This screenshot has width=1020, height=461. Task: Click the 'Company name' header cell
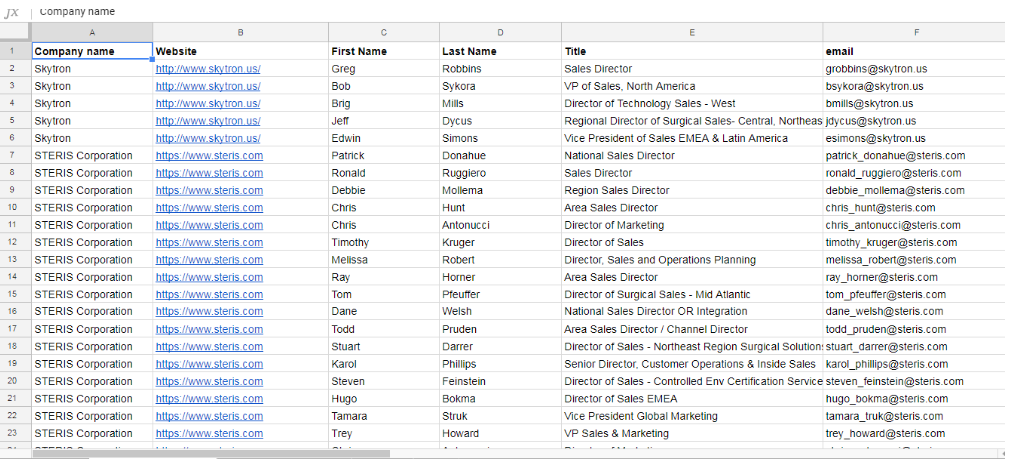pyautogui.click(x=92, y=51)
